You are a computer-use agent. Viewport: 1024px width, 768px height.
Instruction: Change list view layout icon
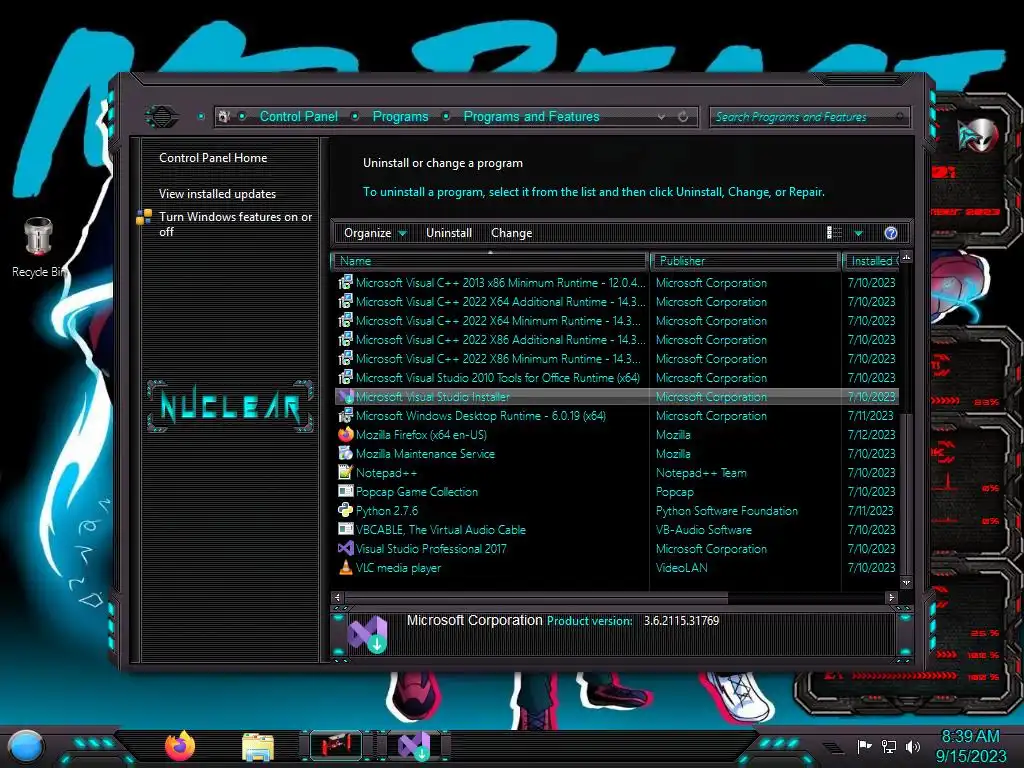(x=834, y=233)
